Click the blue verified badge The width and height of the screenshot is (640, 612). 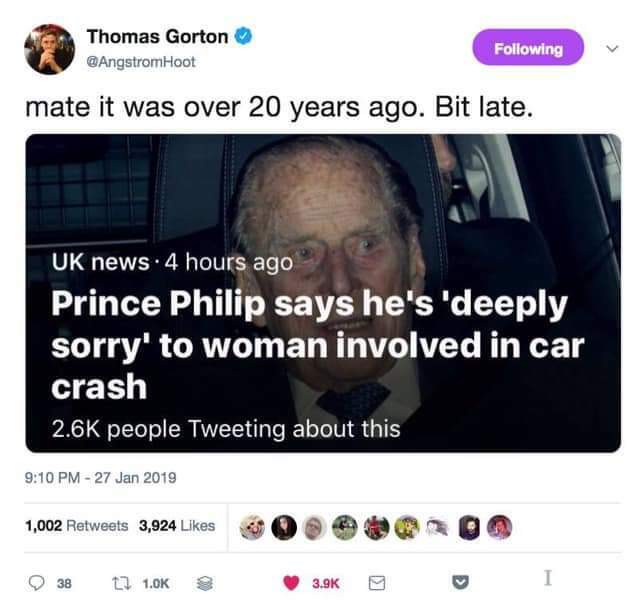(243, 36)
